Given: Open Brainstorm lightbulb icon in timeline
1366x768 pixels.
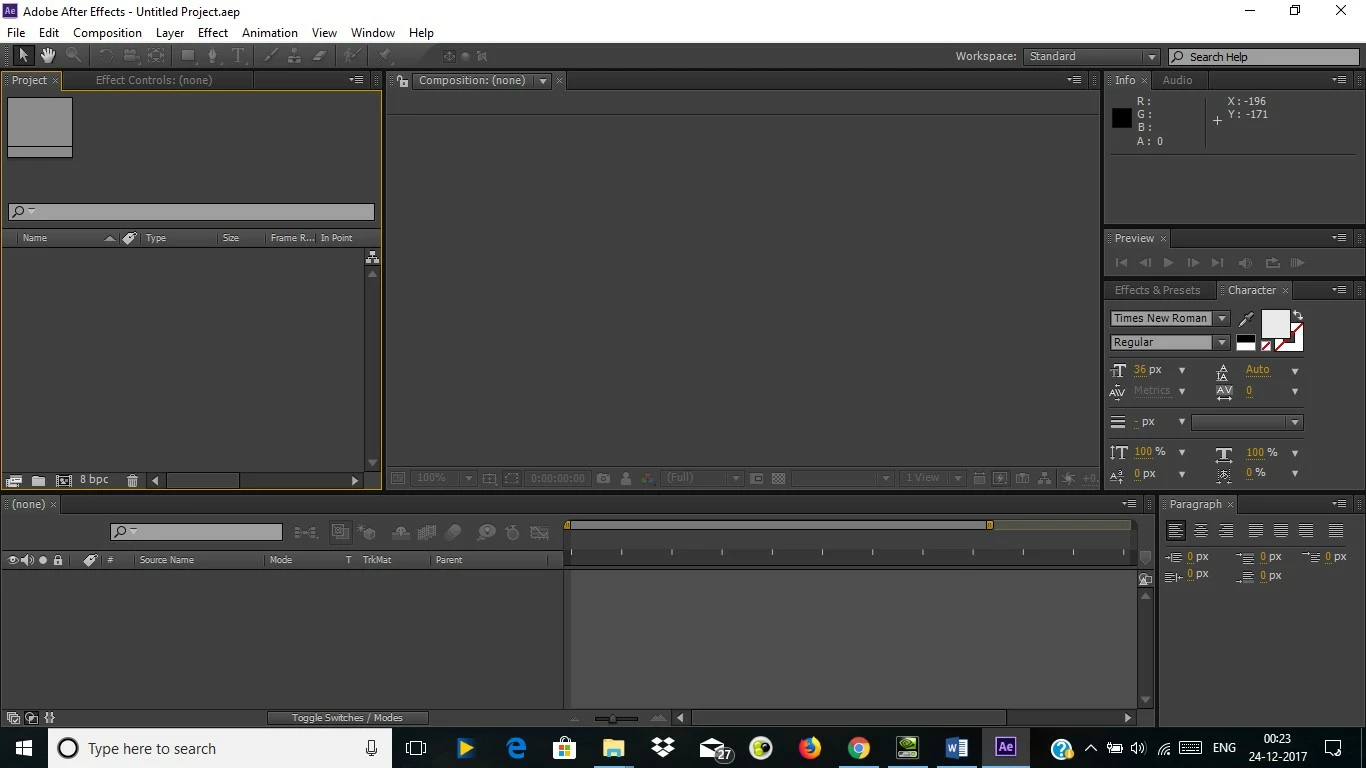Looking at the screenshot, I should point(486,533).
